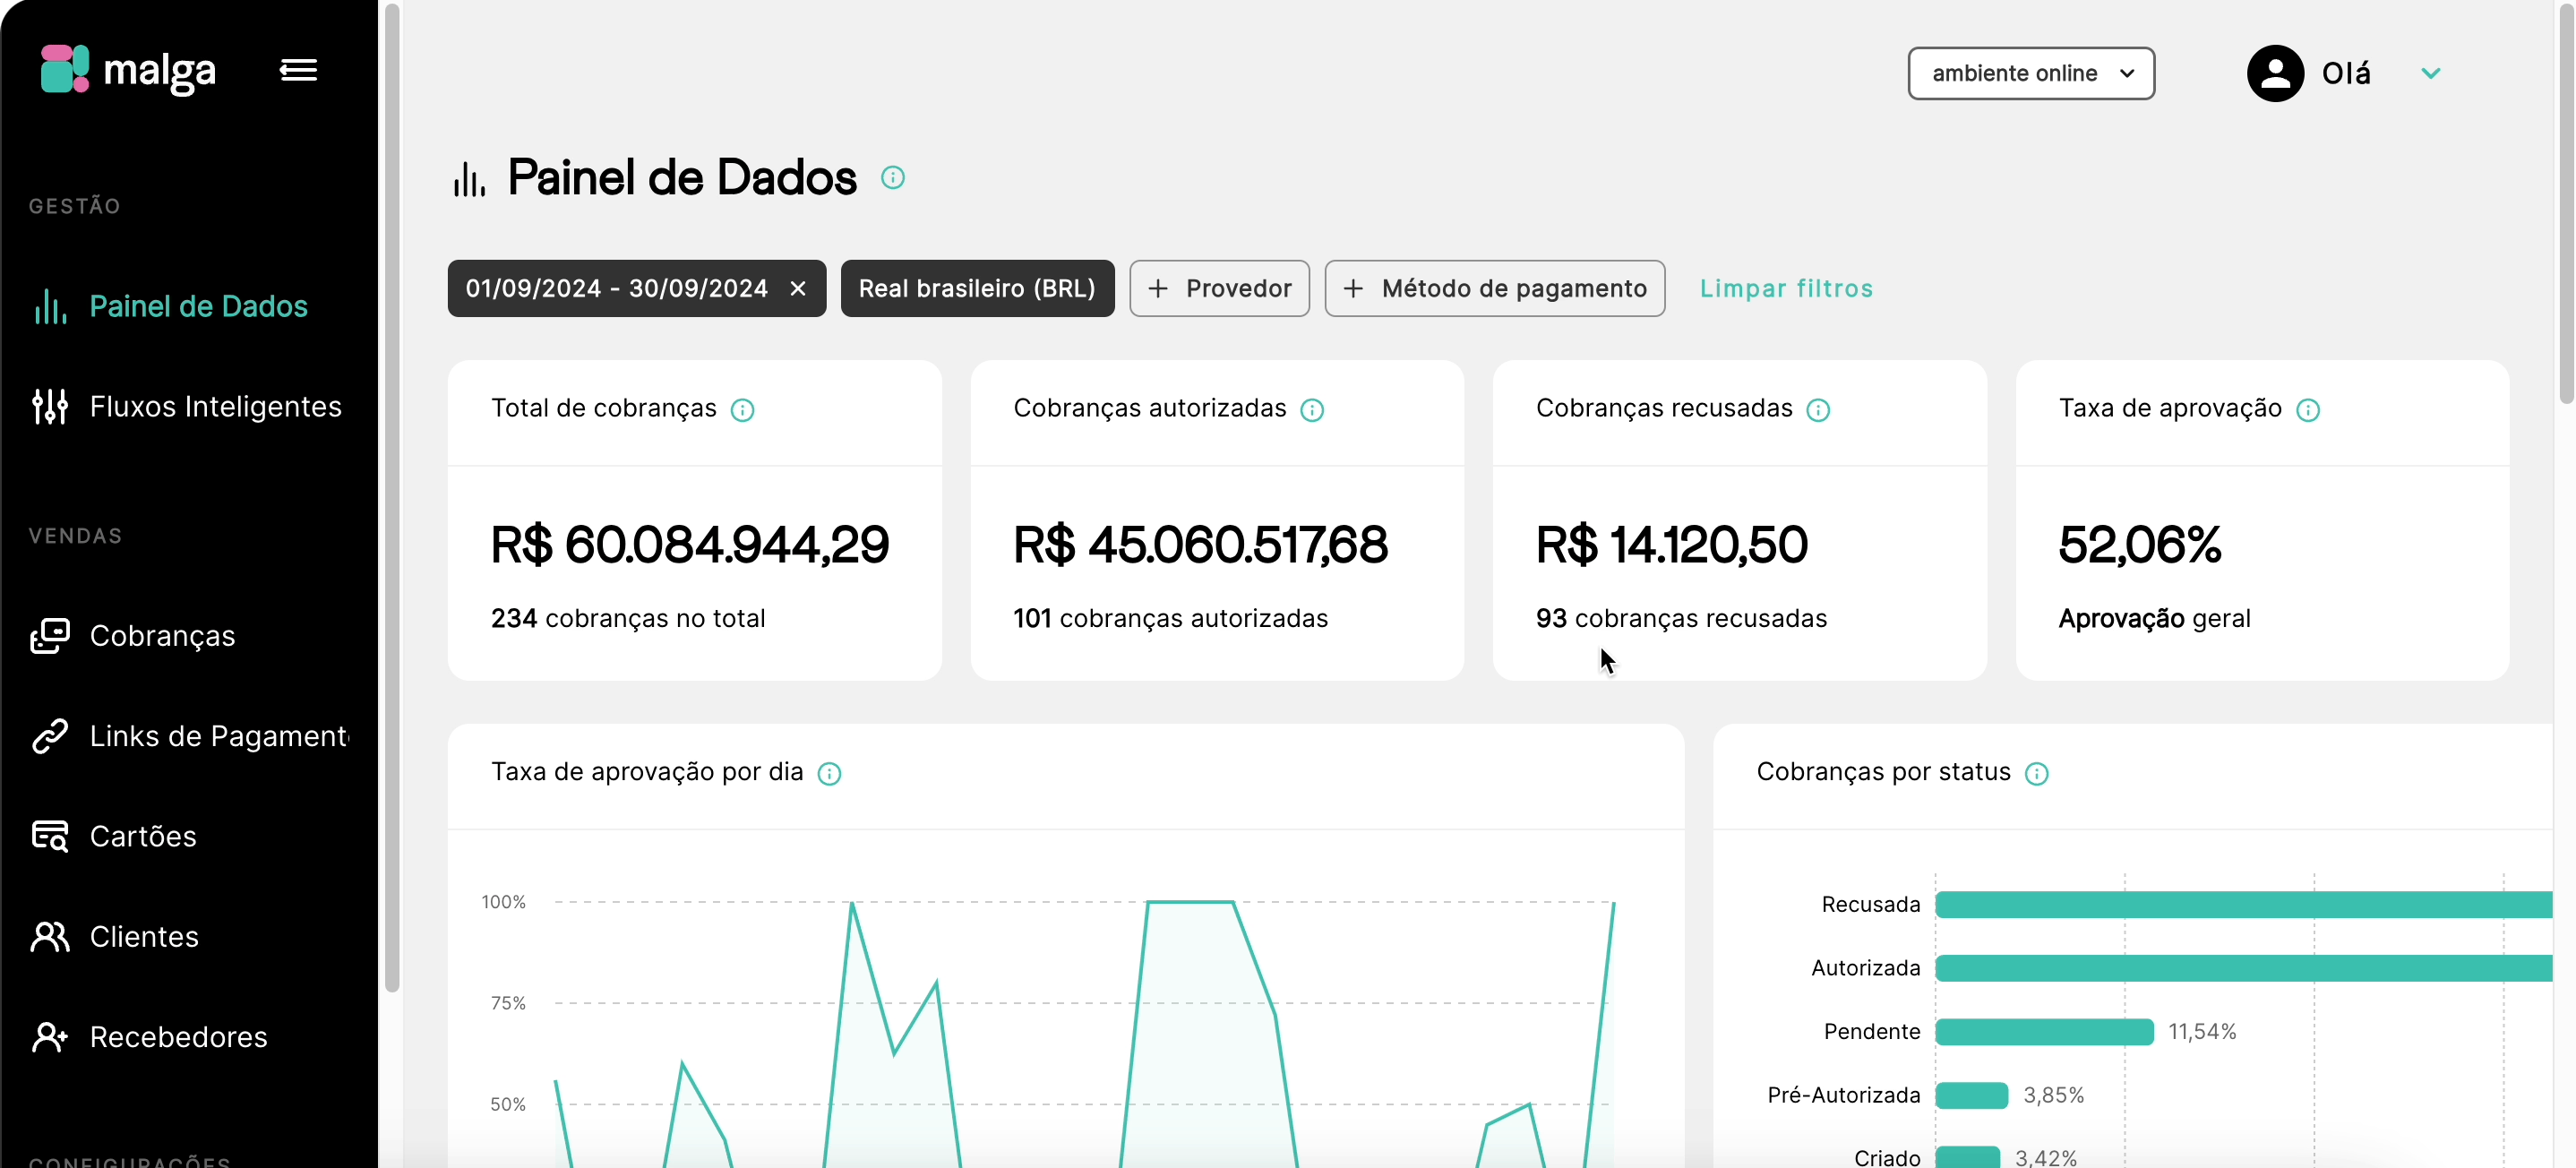
Task: Click info icon beside Cobranças por status
Action: point(2035,774)
